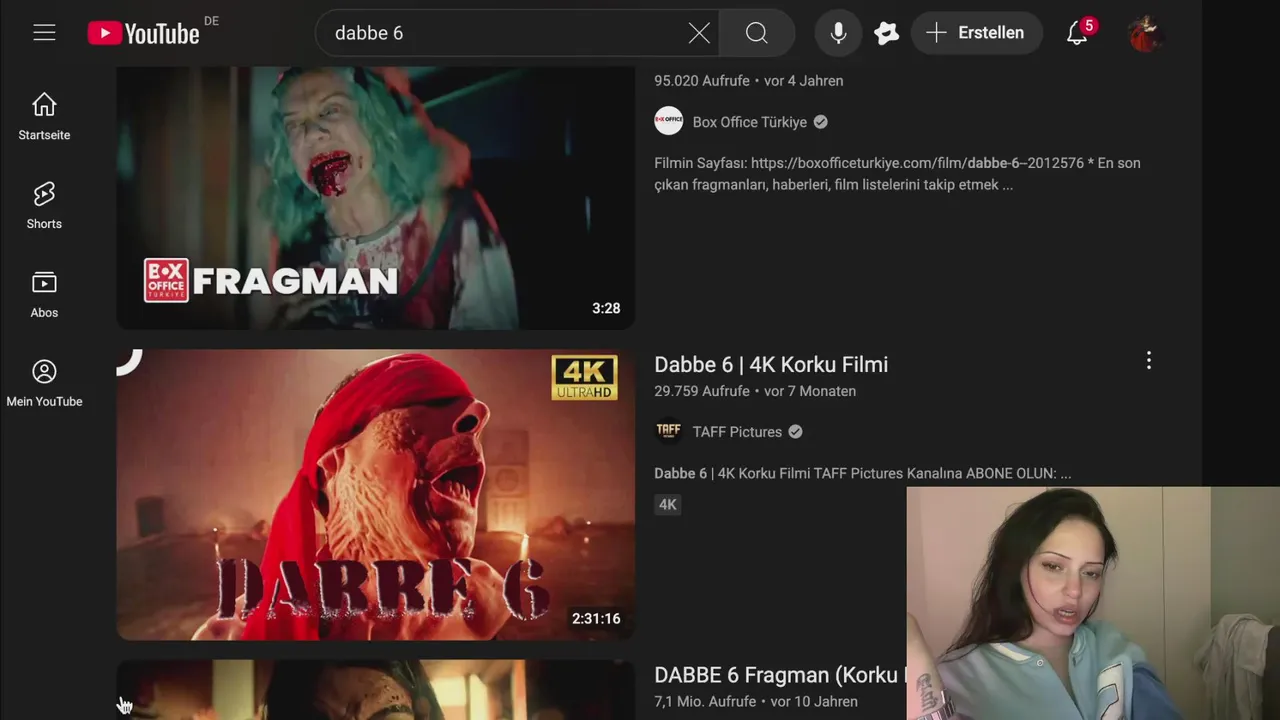Click the TAFF Pictures channel avatar

point(669,431)
